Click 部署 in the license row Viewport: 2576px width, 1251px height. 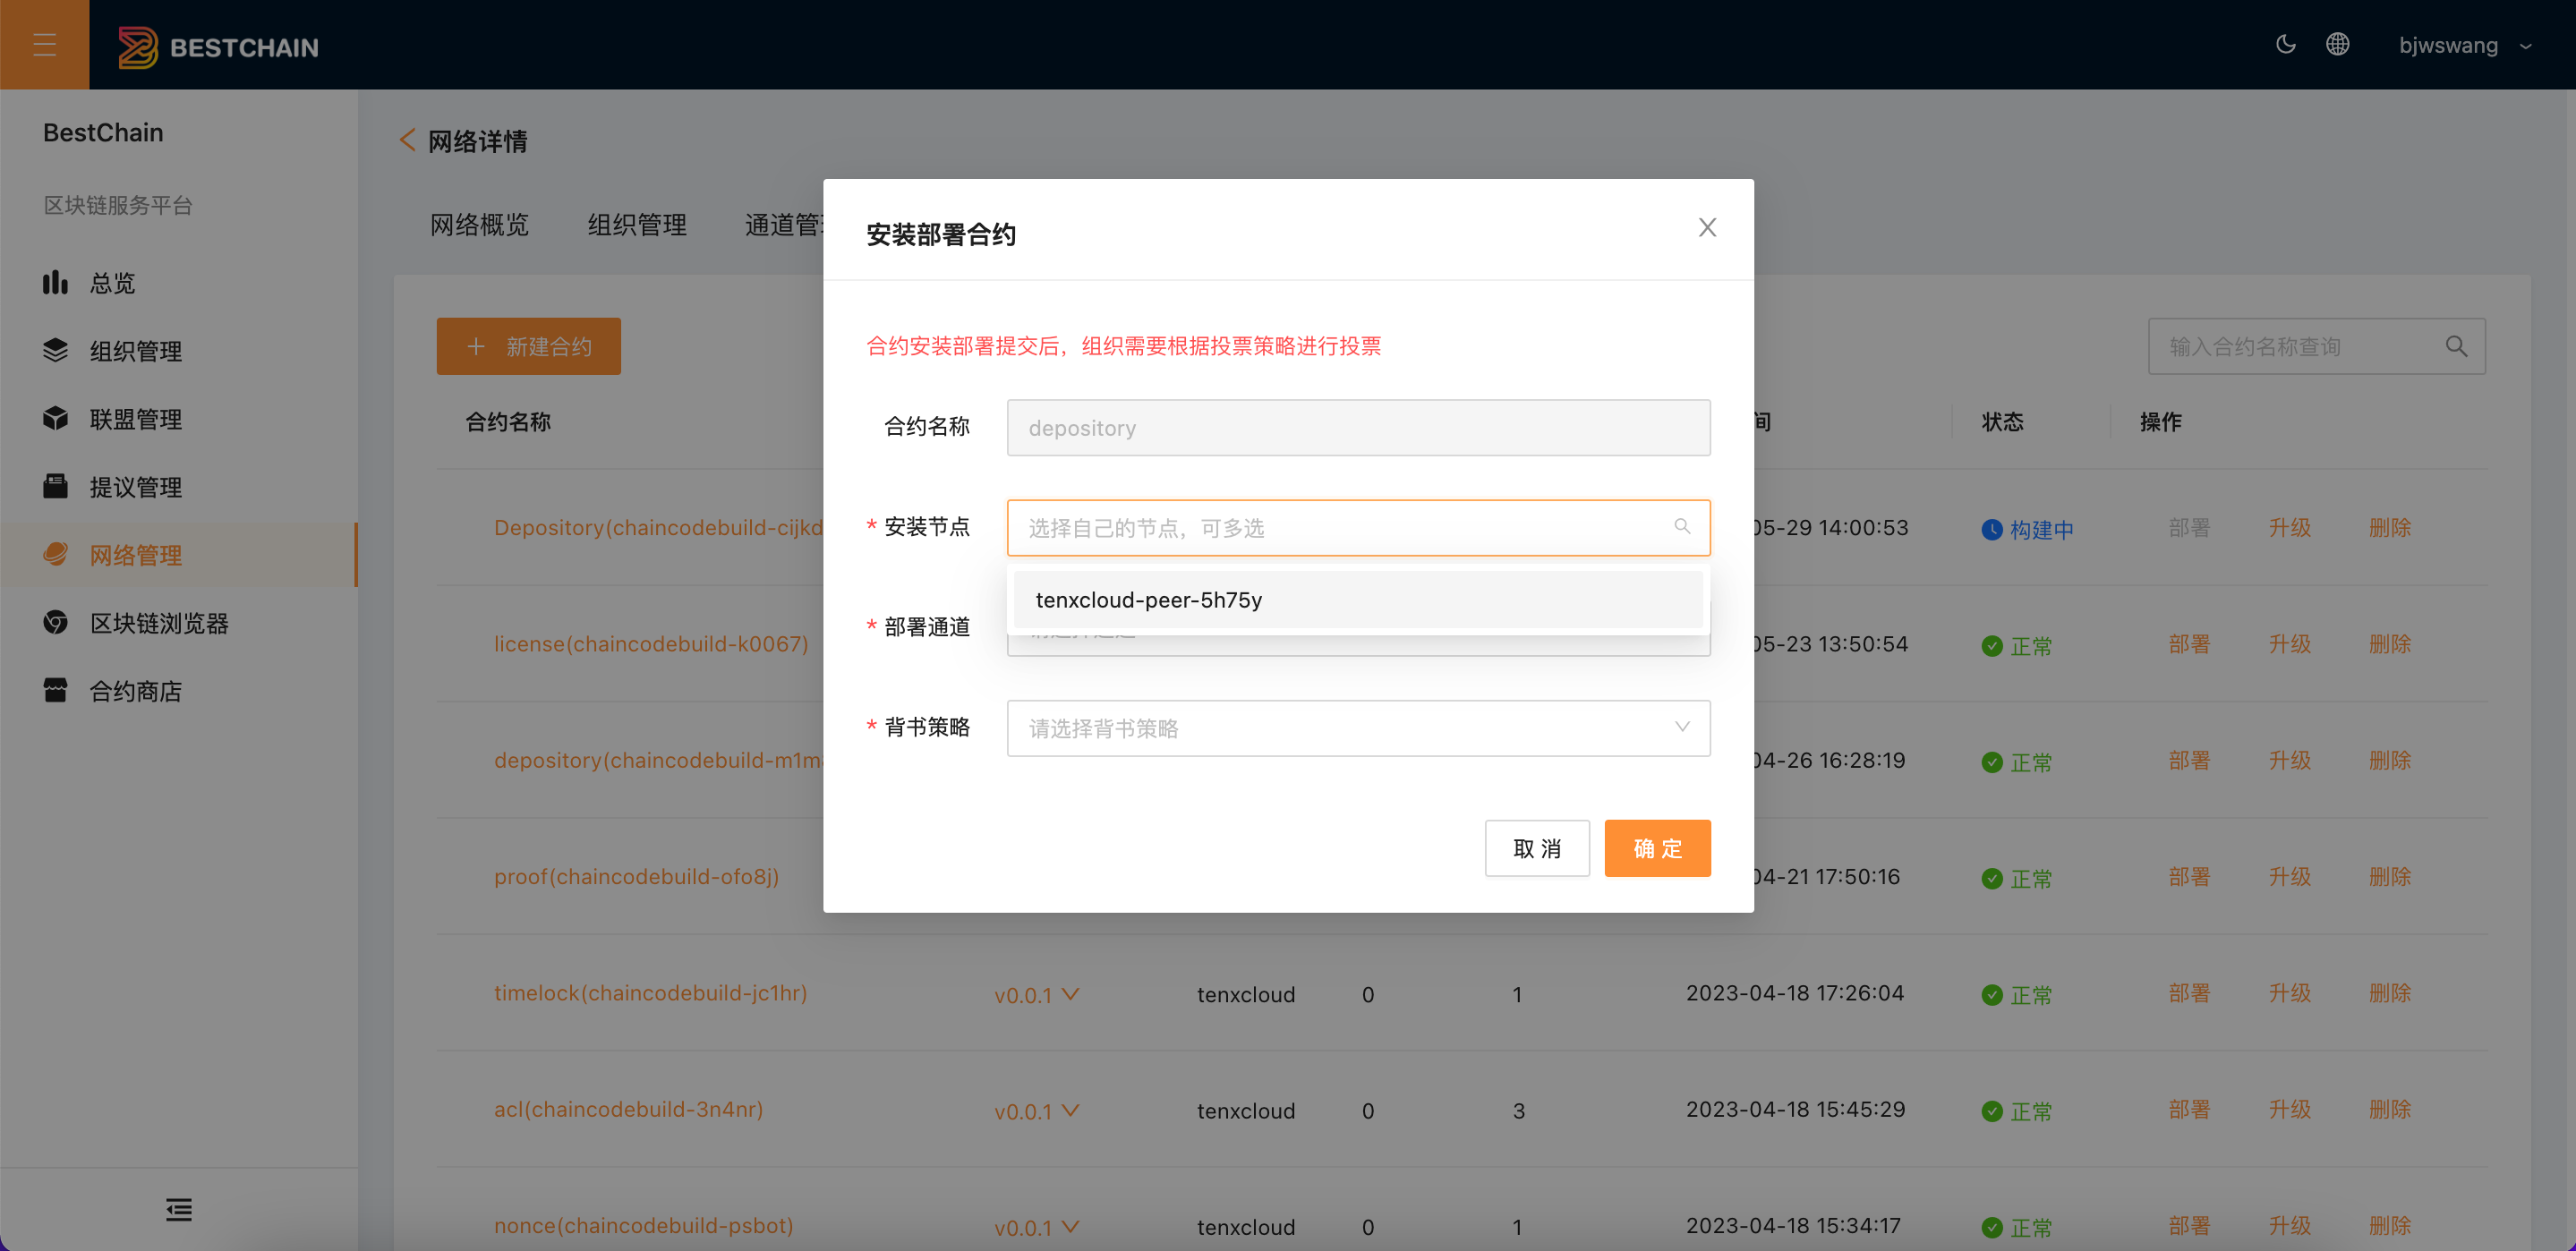[x=2190, y=644]
